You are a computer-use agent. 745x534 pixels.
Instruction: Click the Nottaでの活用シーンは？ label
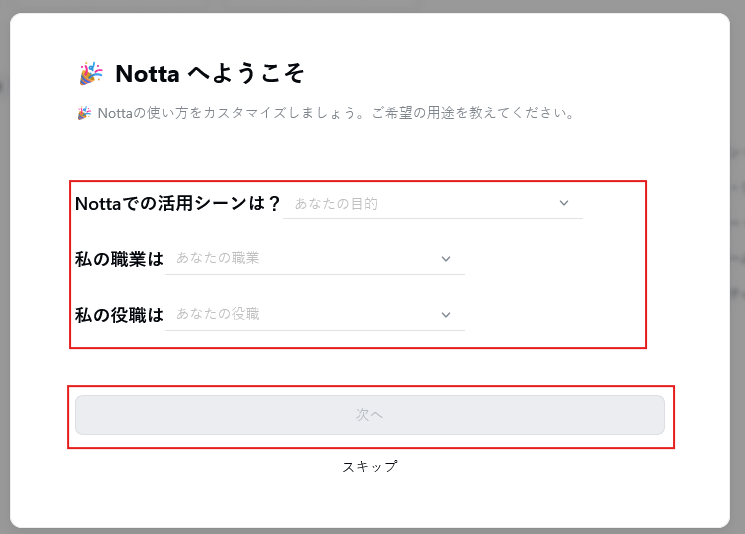[178, 203]
